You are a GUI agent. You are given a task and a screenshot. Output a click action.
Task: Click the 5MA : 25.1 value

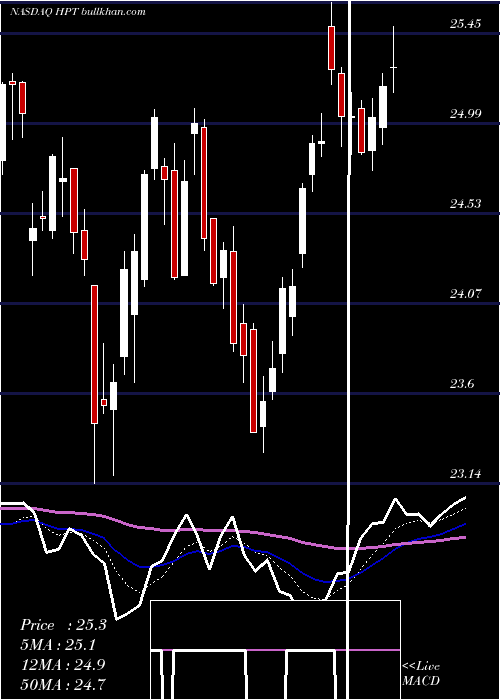pos(58,645)
